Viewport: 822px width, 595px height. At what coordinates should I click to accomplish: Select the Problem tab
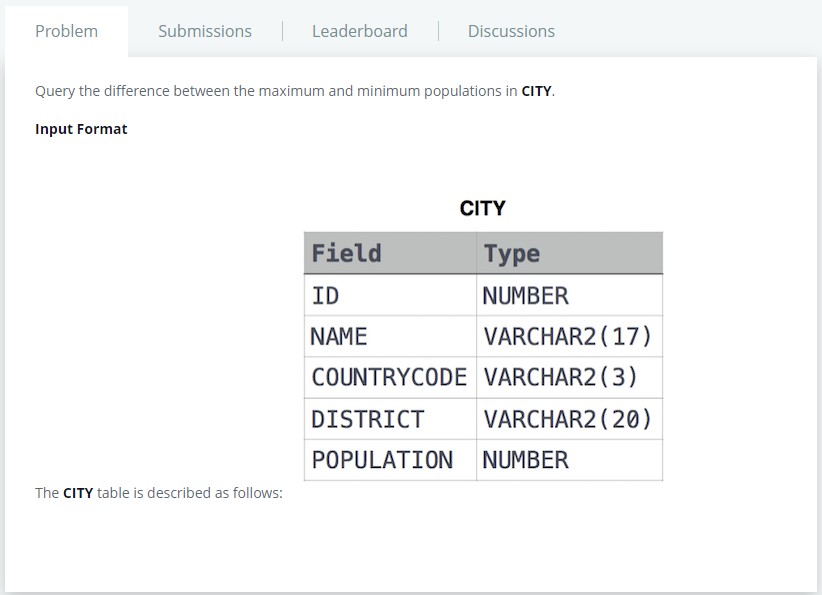pyautogui.click(x=67, y=31)
